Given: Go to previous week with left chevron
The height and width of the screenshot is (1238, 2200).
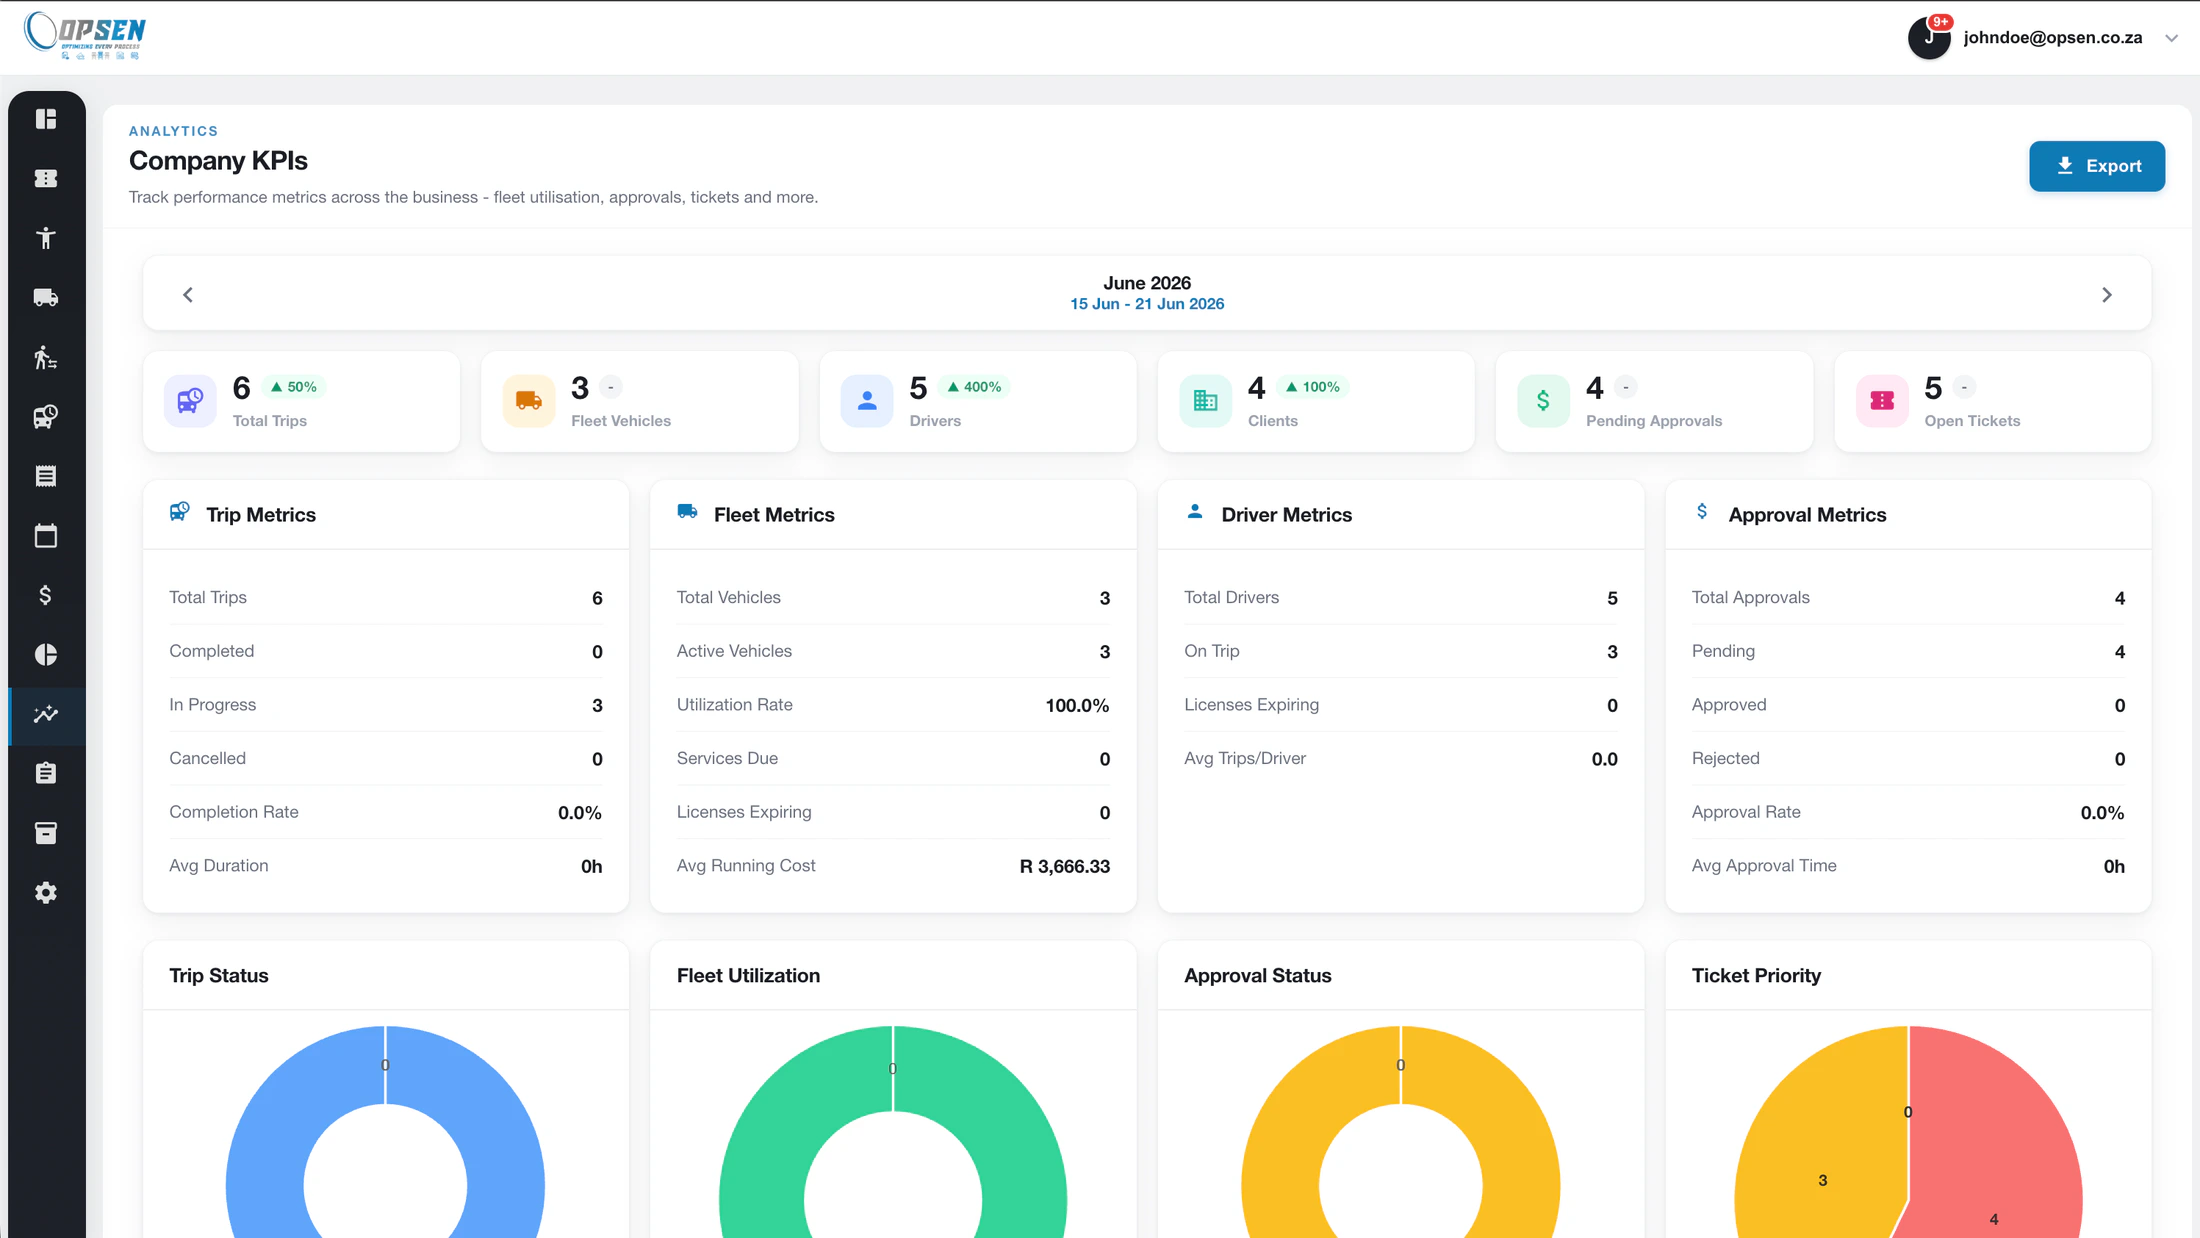Looking at the screenshot, I should tap(188, 294).
